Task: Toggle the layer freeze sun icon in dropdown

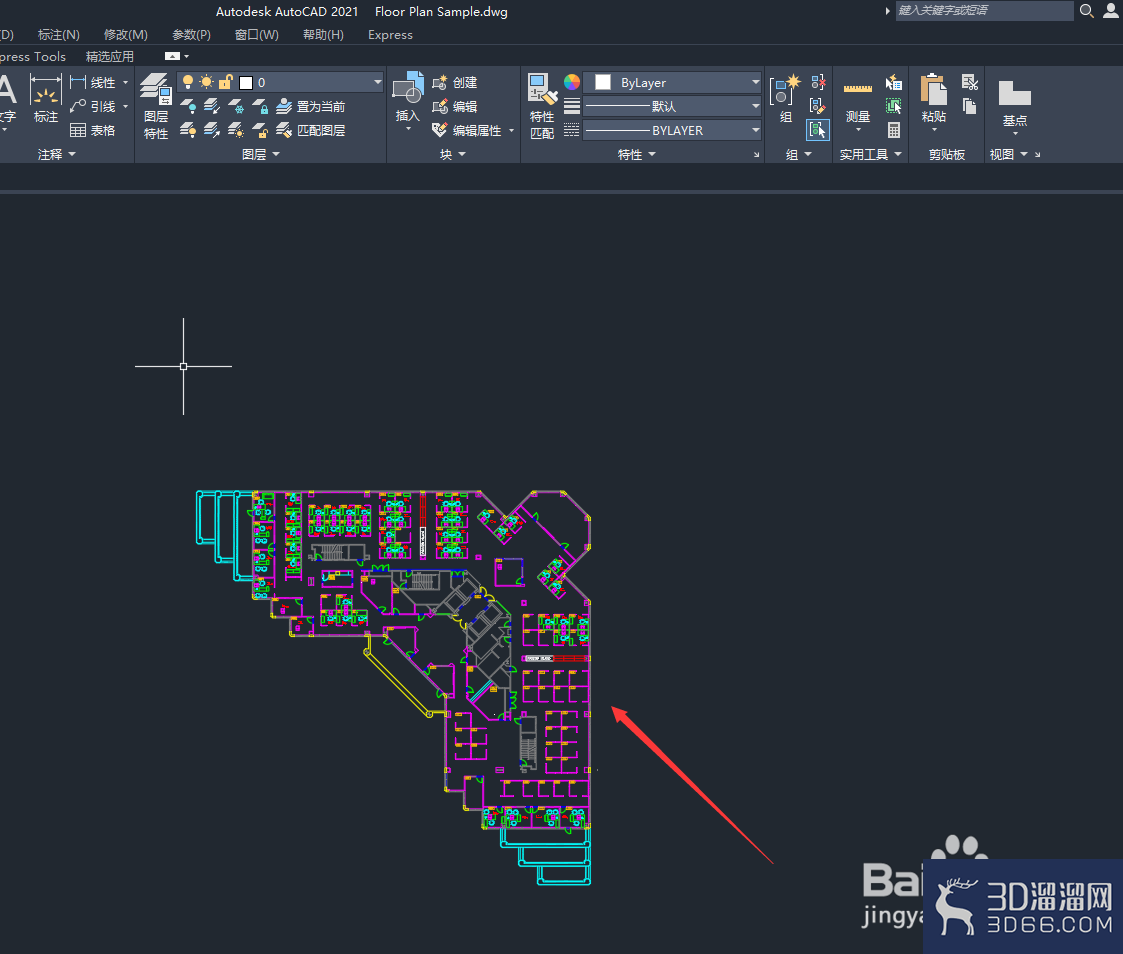Action: point(206,82)
